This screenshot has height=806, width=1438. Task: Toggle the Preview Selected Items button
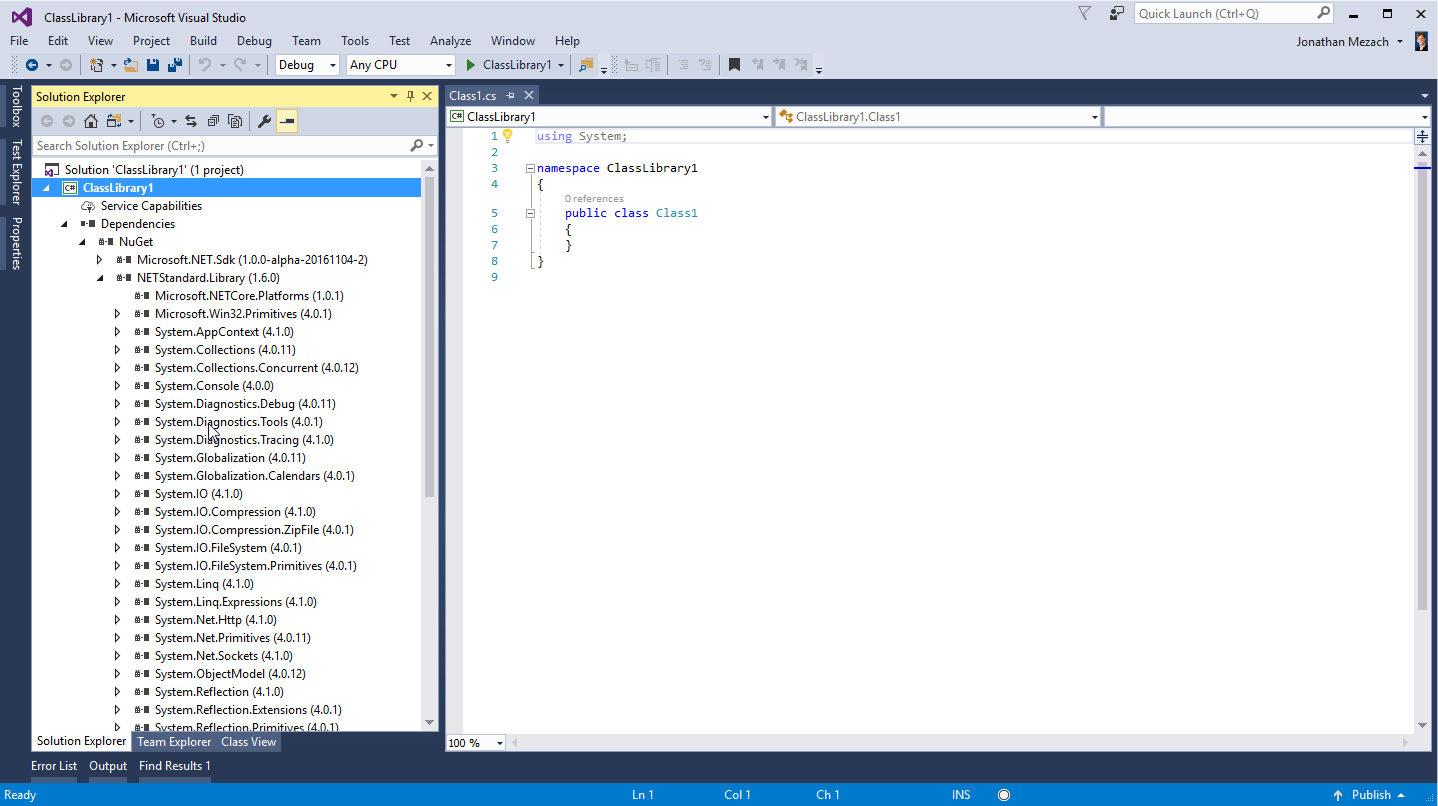click(x=287, y=121)
